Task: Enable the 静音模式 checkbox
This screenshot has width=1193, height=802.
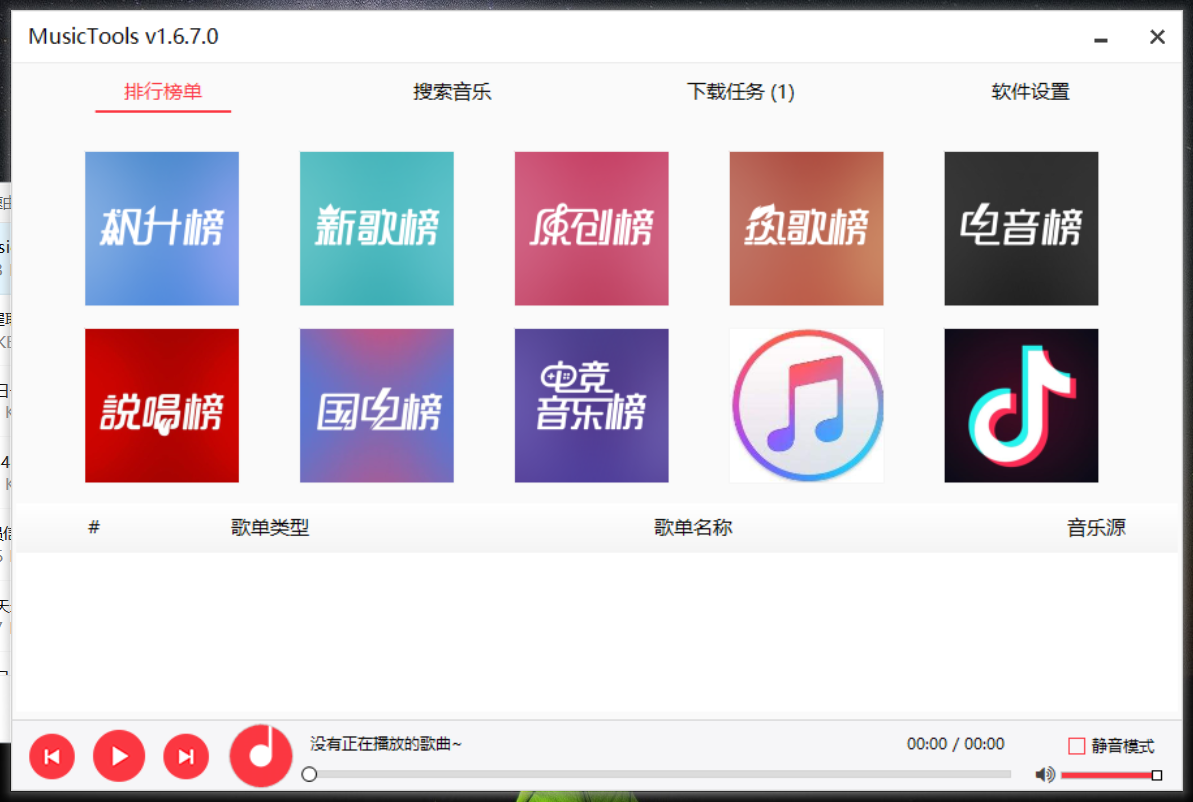Action: click(x=1077, y=746)
